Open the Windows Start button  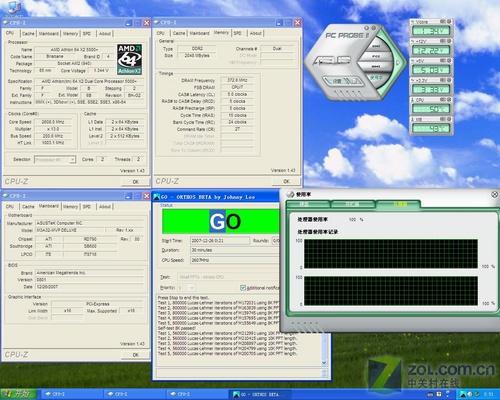tap(18, 394)
